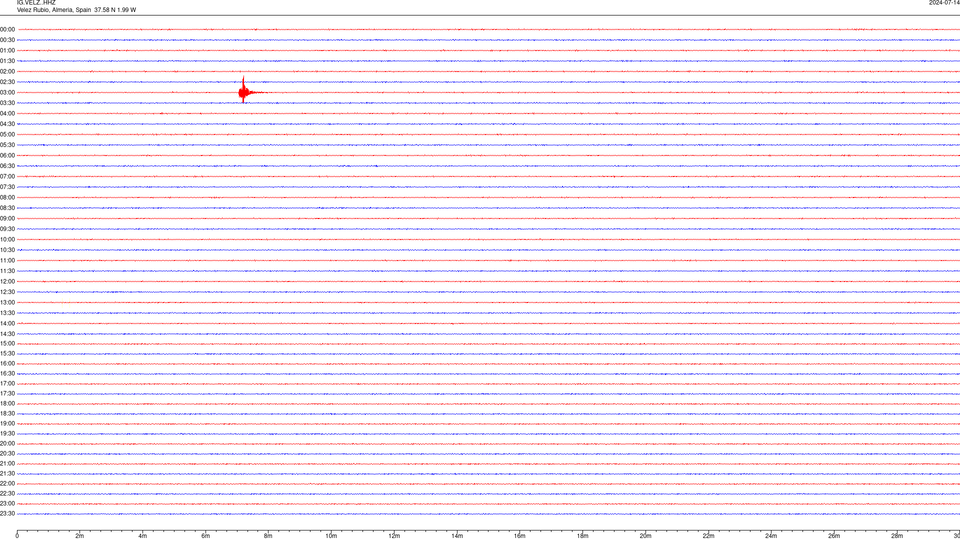Viewport: 960px width, 540px height.
Task: Click the 23:00 time label
Action: pos(7,504)
